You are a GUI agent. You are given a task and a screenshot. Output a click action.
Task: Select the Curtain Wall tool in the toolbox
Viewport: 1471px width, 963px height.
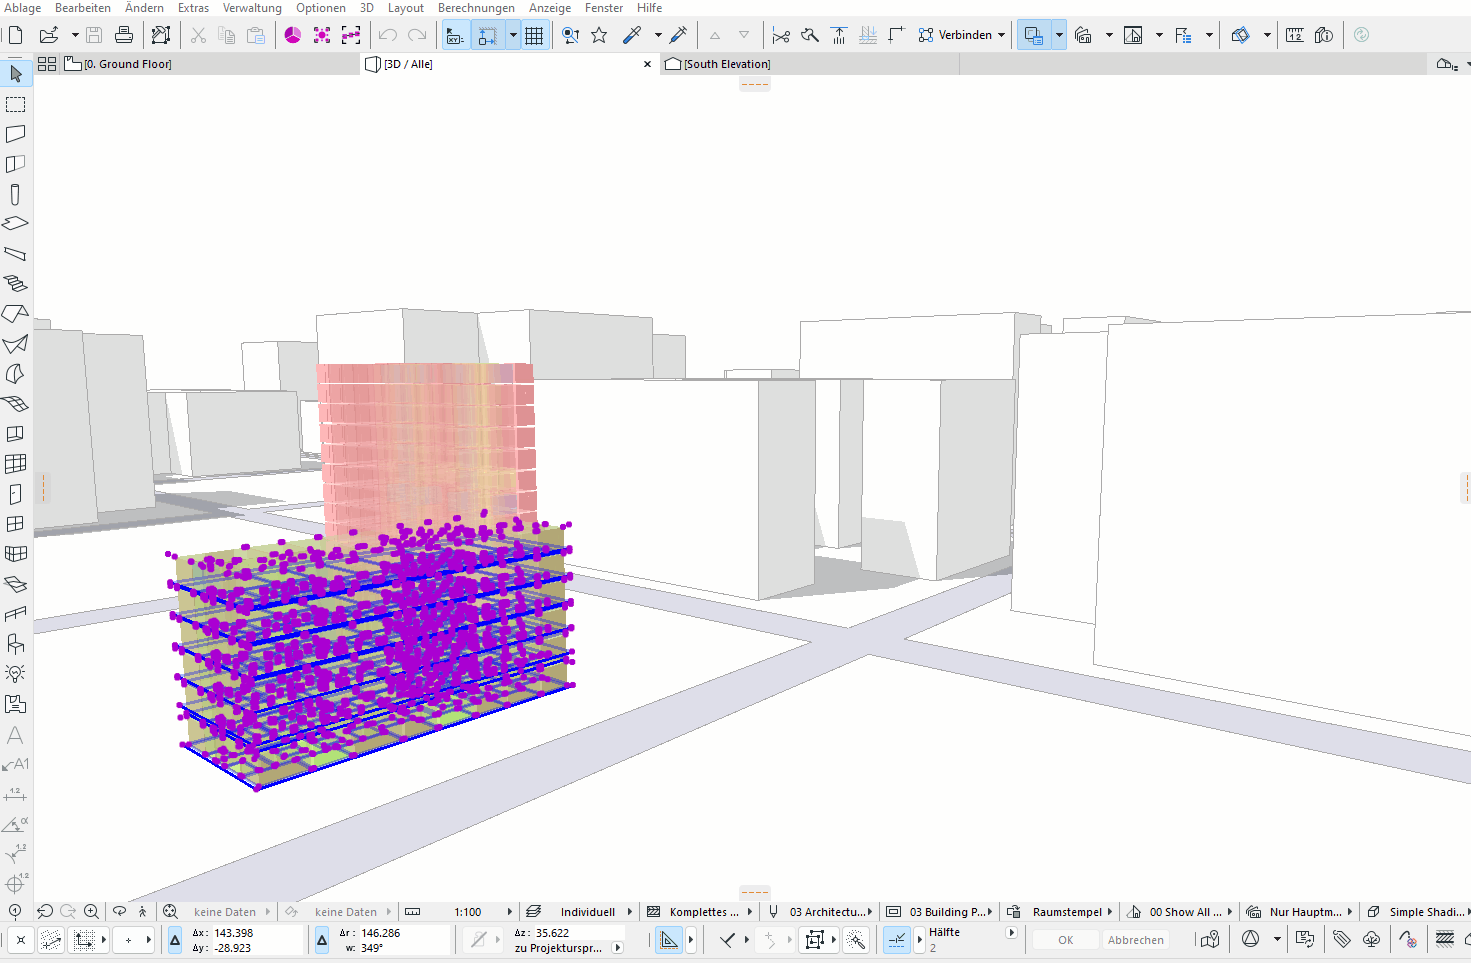point(16,464)
